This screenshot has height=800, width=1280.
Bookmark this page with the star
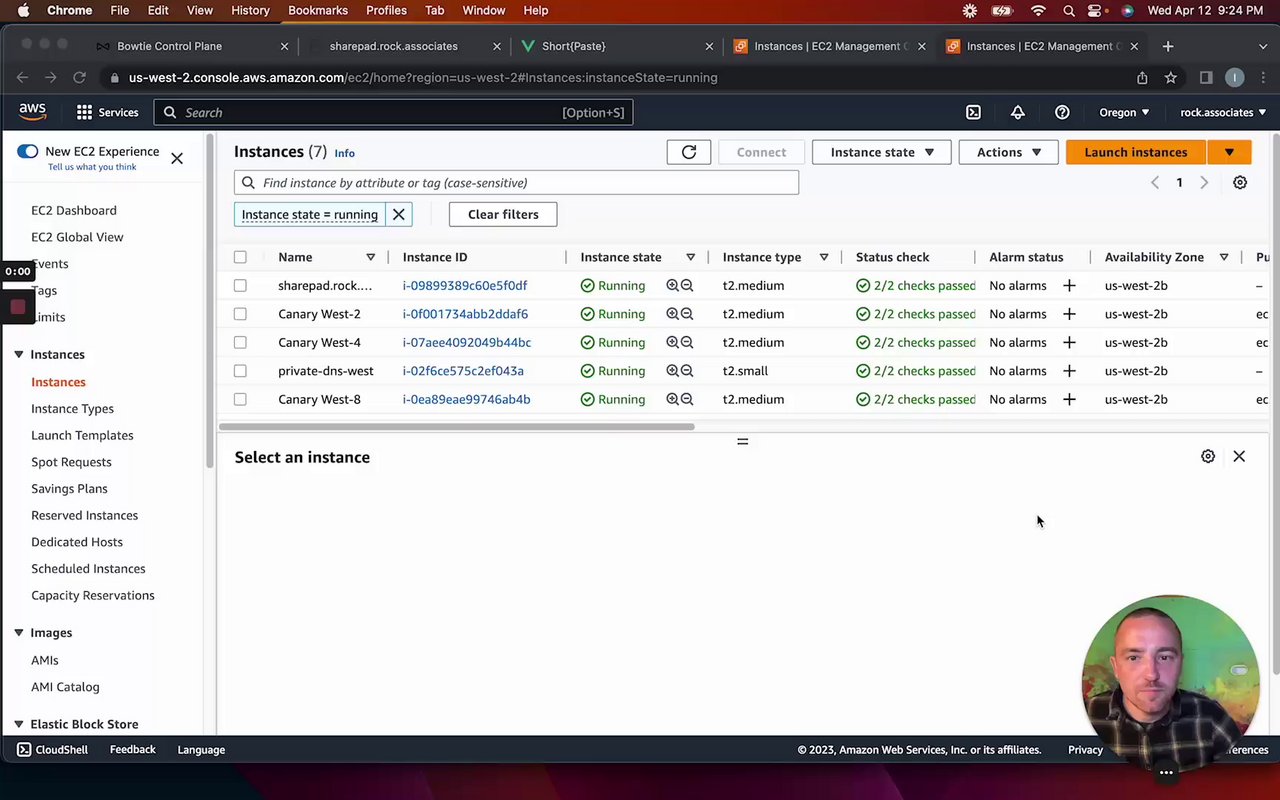(x=1170, y=77)
